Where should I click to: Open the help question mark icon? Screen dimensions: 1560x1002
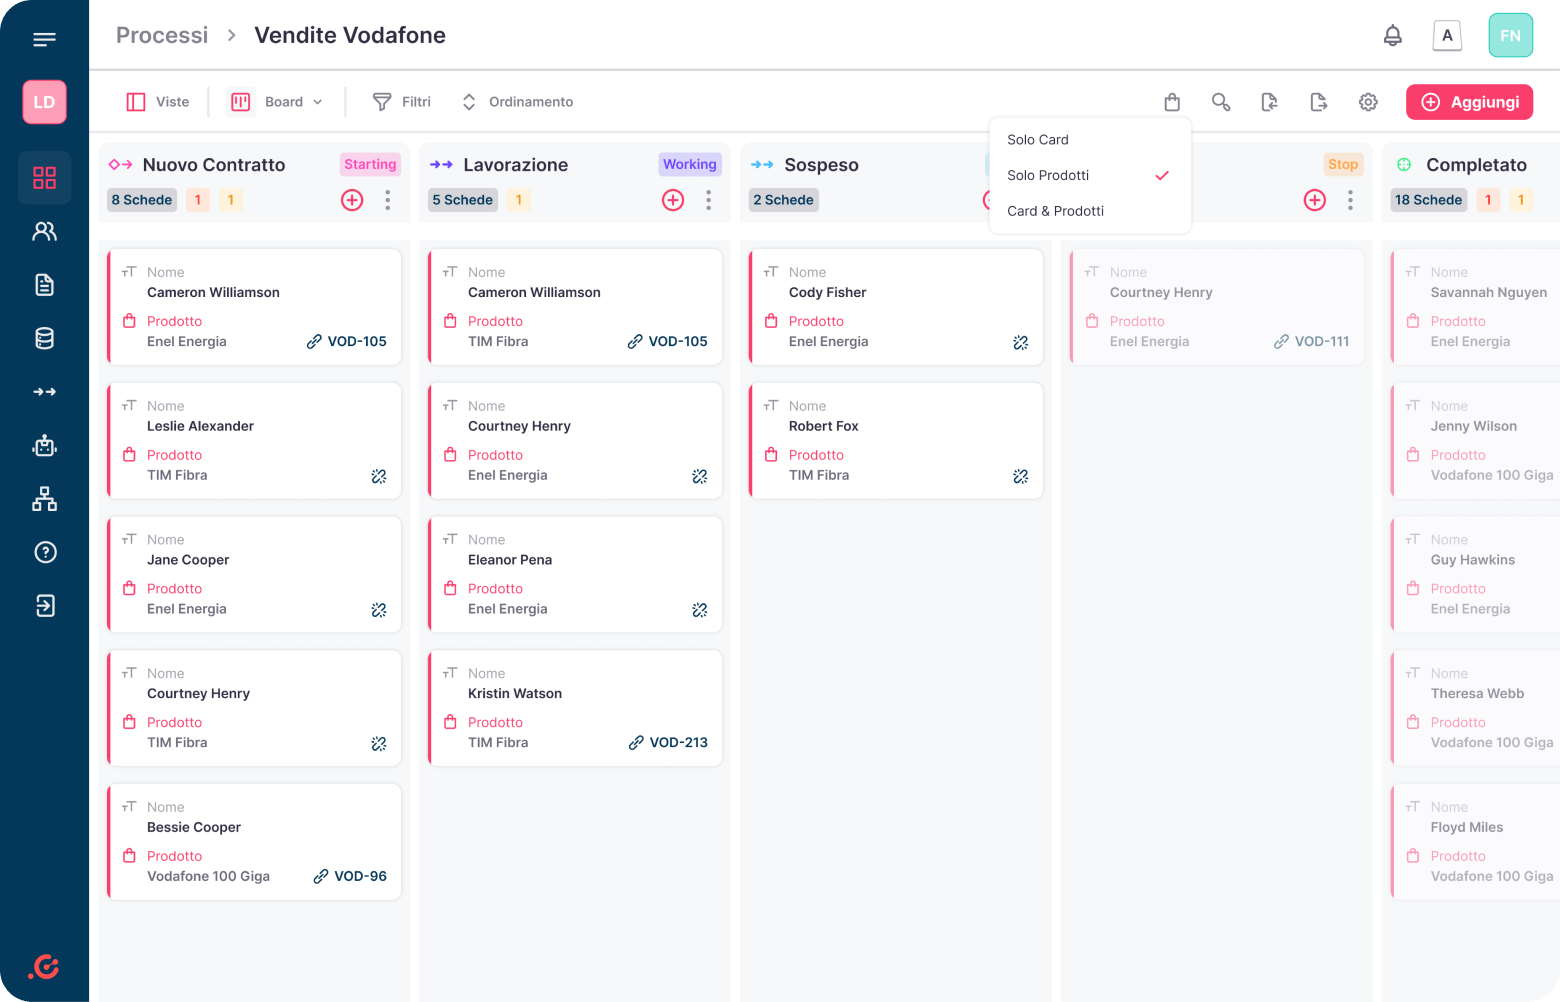tap(45, 552)
